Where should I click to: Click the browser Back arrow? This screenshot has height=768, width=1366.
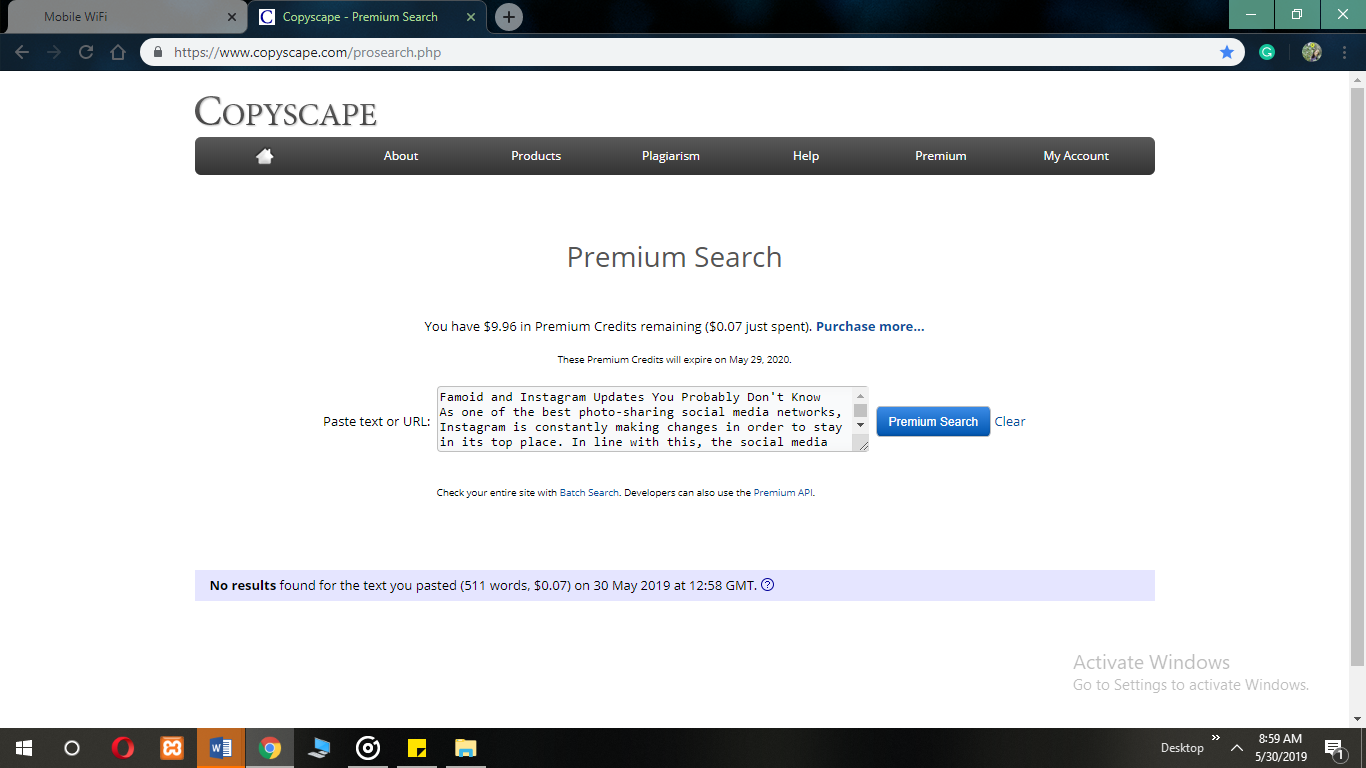point(22,52)
